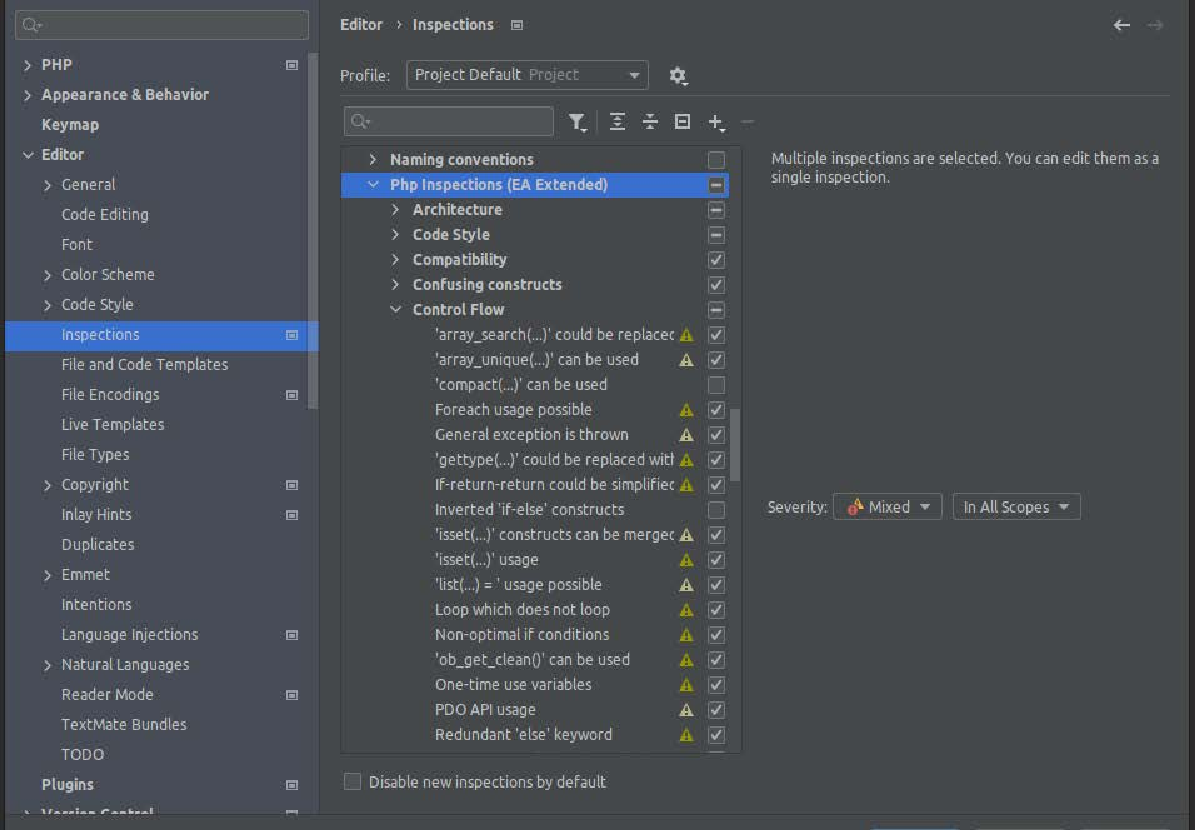The width and height of the screenshot is (1195, 830).
Task: Toggle the Architecture group checkbox
Action: 716,210
